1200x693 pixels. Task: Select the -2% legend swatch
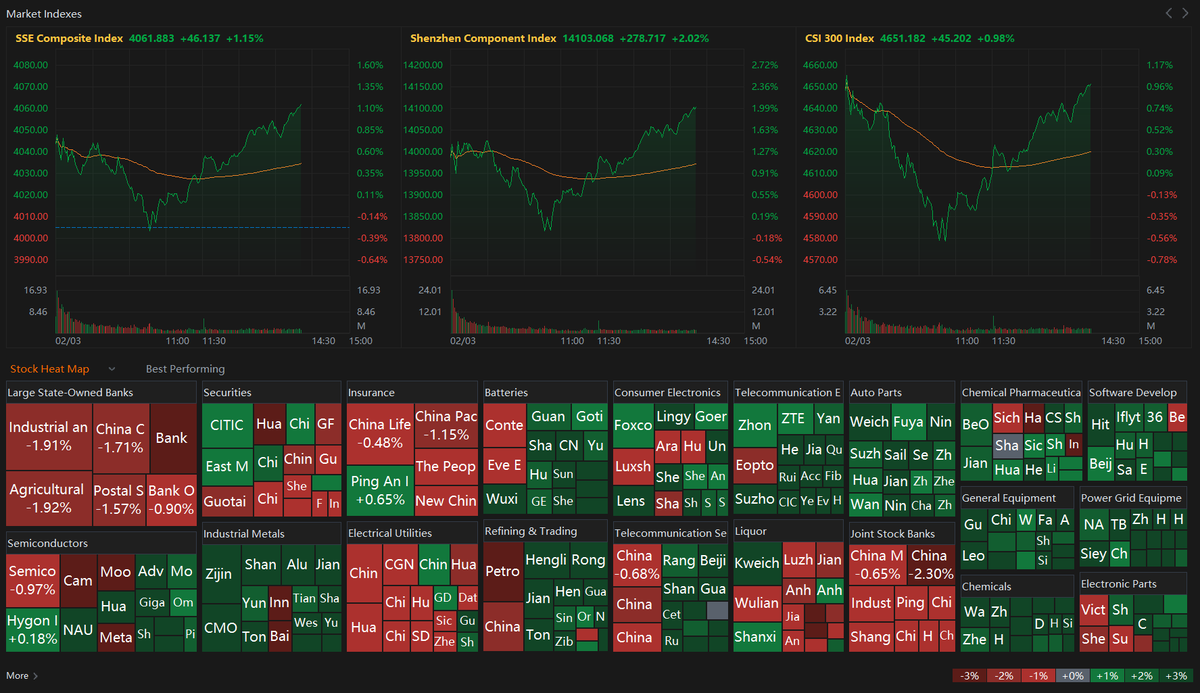pos(1003,676)
